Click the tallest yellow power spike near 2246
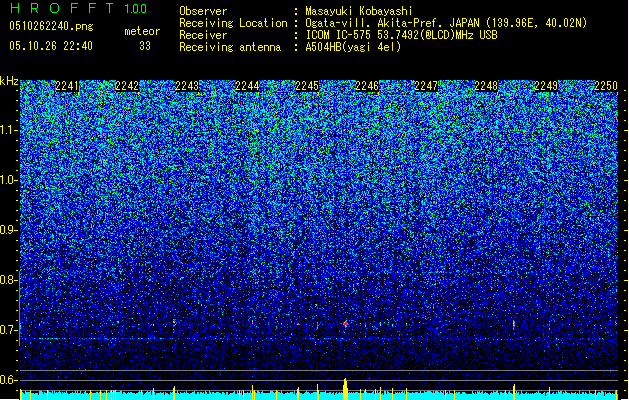 [x=345, y=389]
